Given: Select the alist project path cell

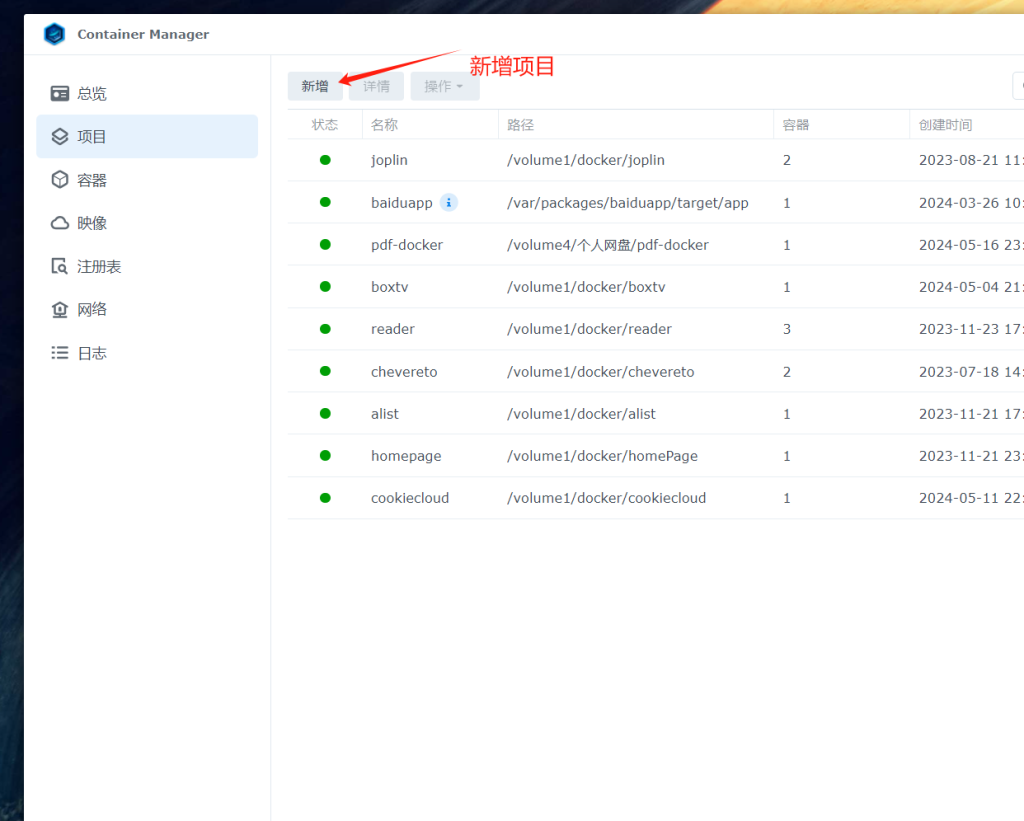Looking at the screenshot, I should [580, 413].
